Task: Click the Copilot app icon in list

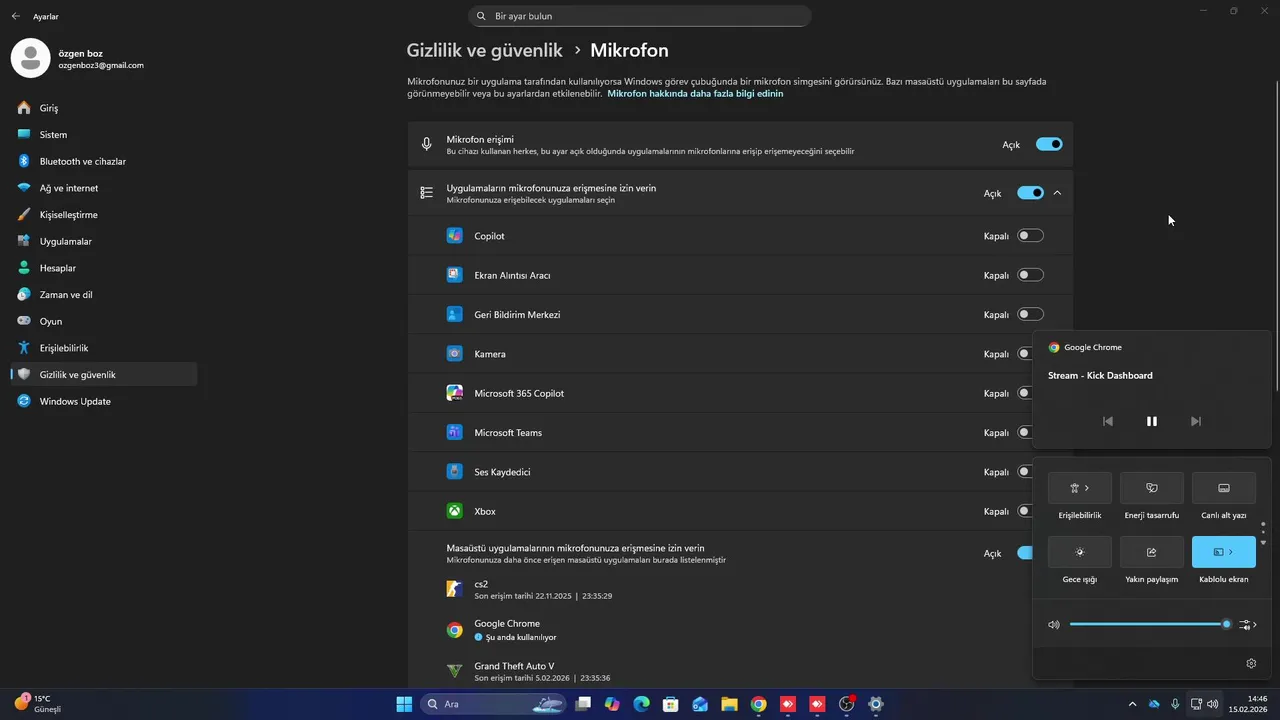Action: pos(455,236)
